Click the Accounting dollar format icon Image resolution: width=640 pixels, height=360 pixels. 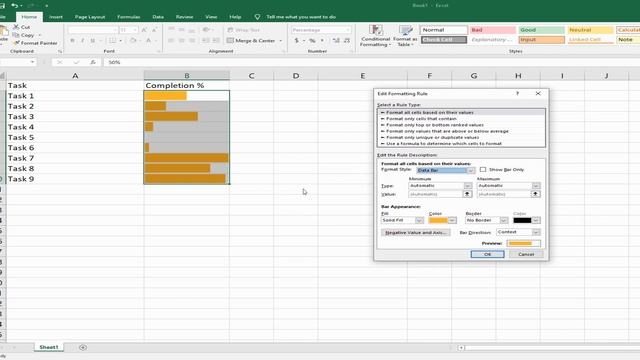click(x=297, y=40)
